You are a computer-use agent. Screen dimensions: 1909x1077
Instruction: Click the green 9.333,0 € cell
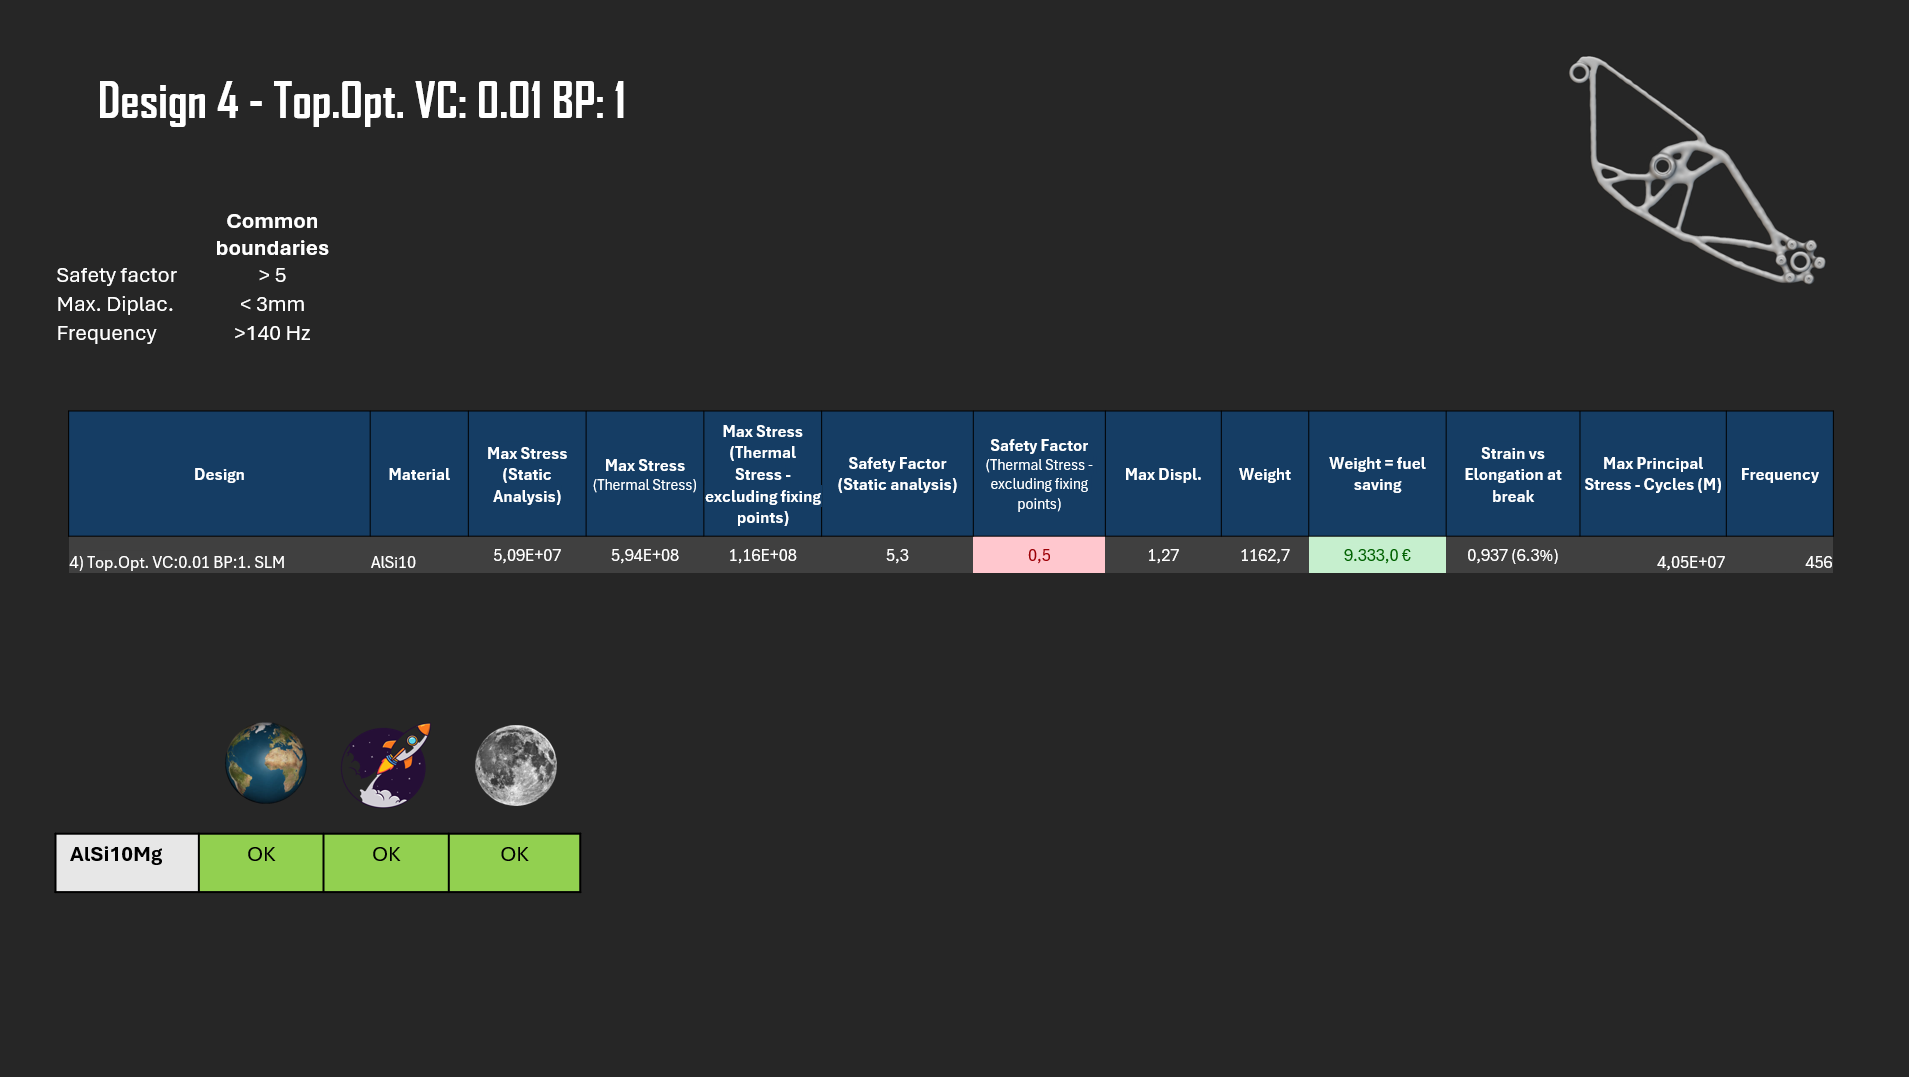[1376, 555]
